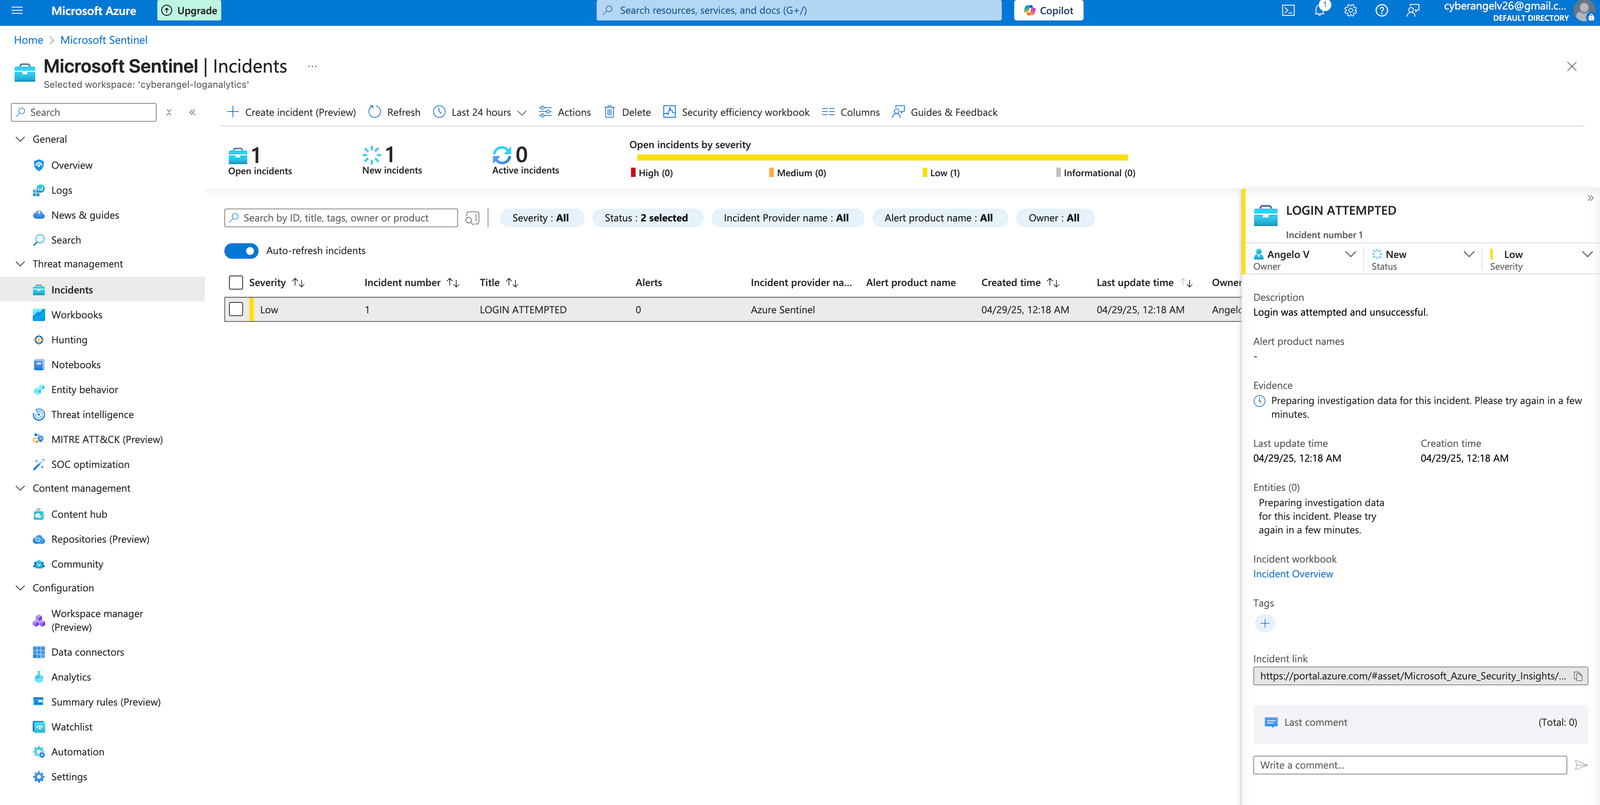The height and width of the screenshot is (805, 1600).
Task: Click the yellow Low severity bar
Action: coord(882,157)
